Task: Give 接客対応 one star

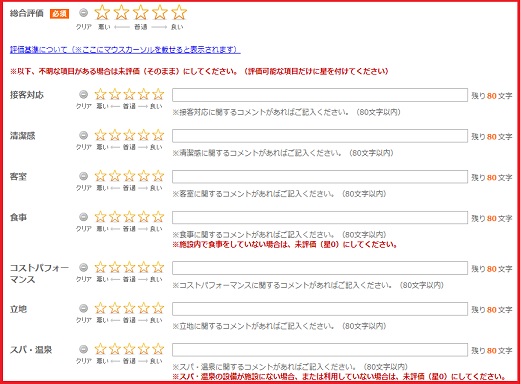Action: (100, 94)
